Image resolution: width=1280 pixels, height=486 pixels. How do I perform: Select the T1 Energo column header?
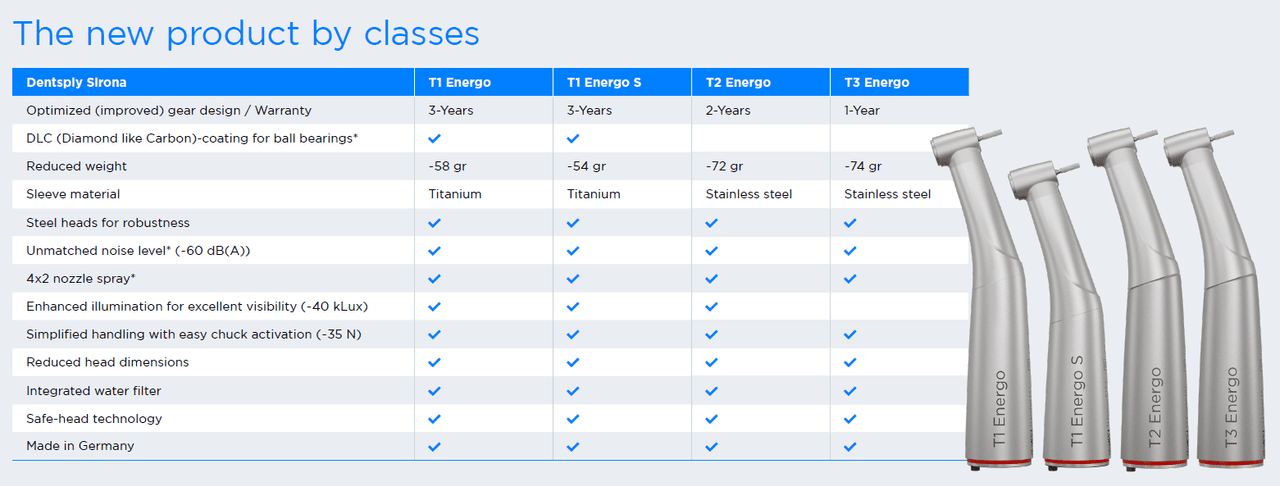coord(459,82)
